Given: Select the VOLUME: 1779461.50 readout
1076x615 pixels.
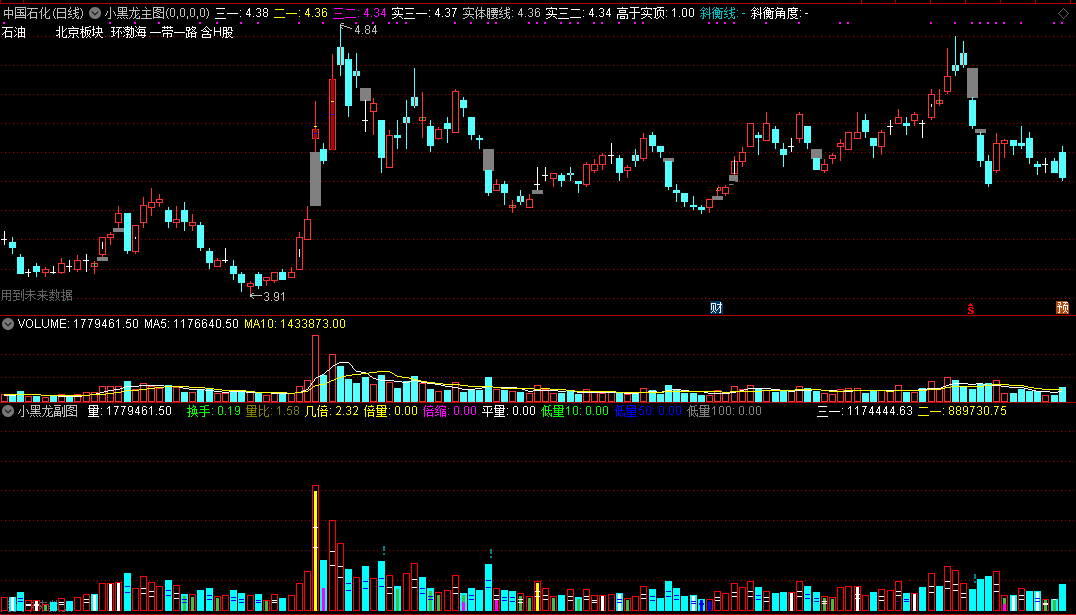Looking at the screenshot, I should click(x=78, y=324).
